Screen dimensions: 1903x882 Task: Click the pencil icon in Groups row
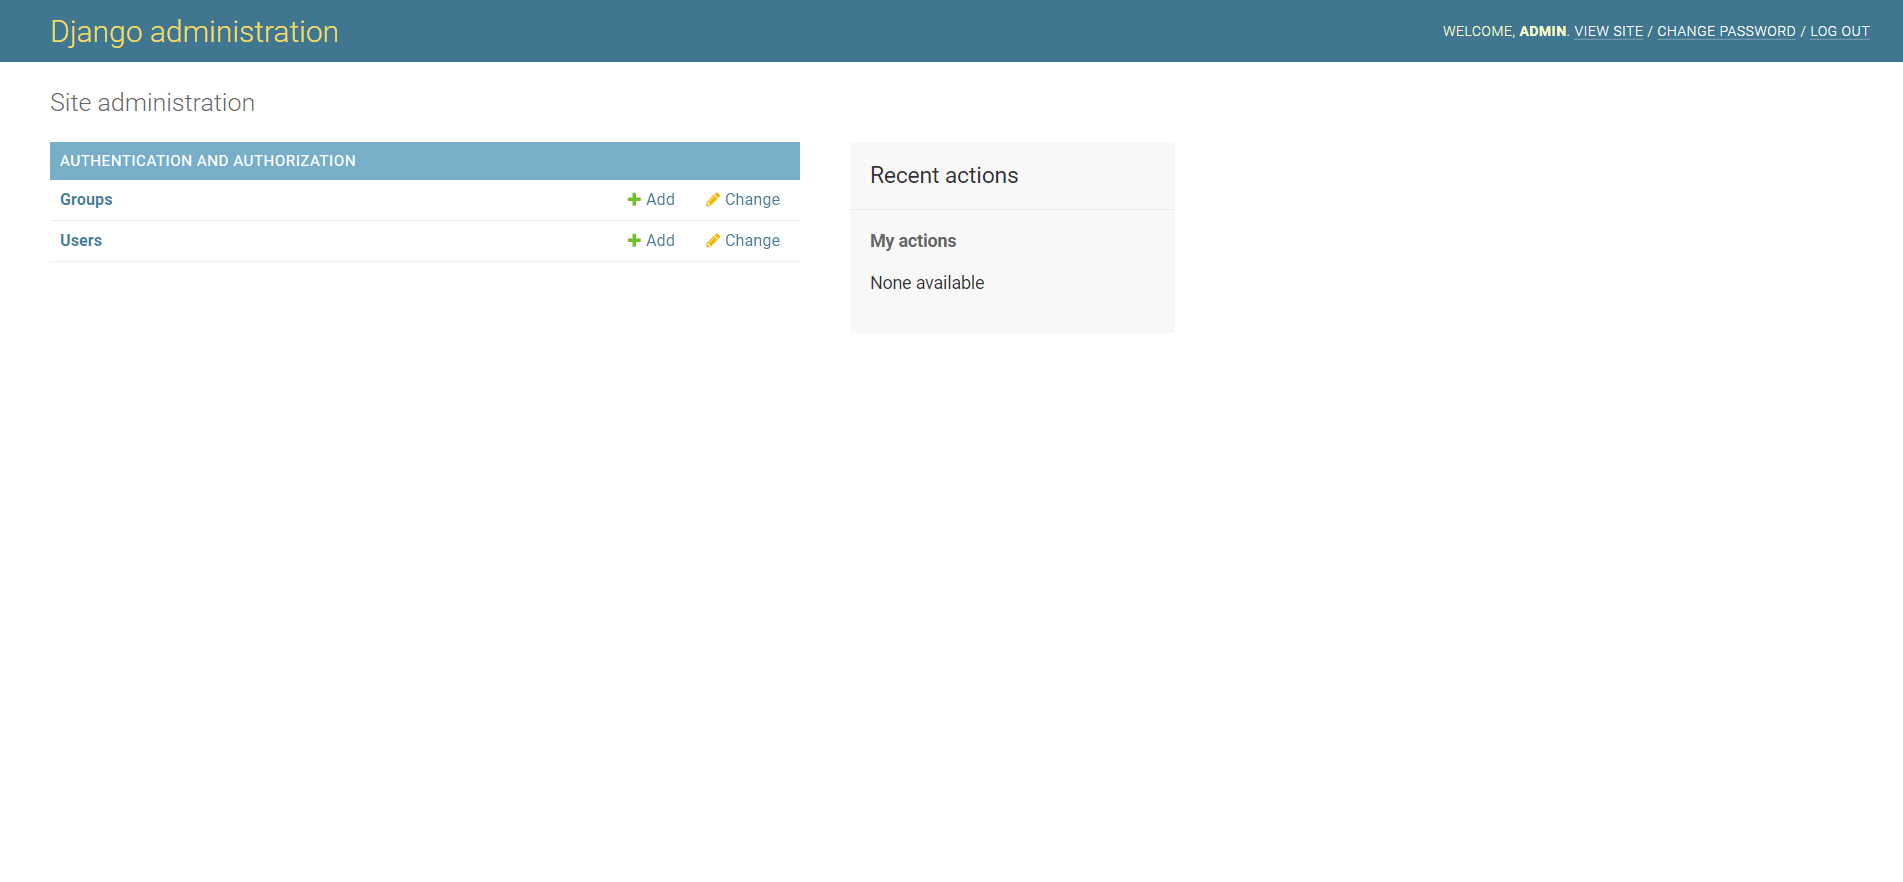(713, 200)
